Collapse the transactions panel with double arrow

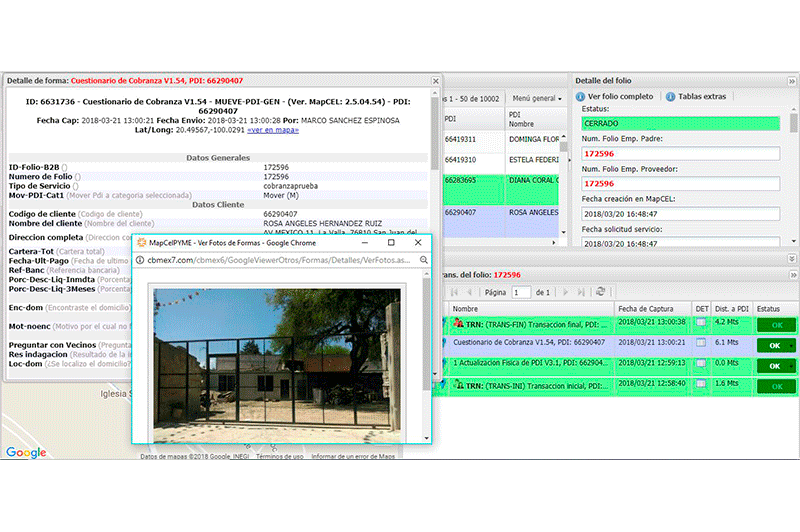point(790,273)
